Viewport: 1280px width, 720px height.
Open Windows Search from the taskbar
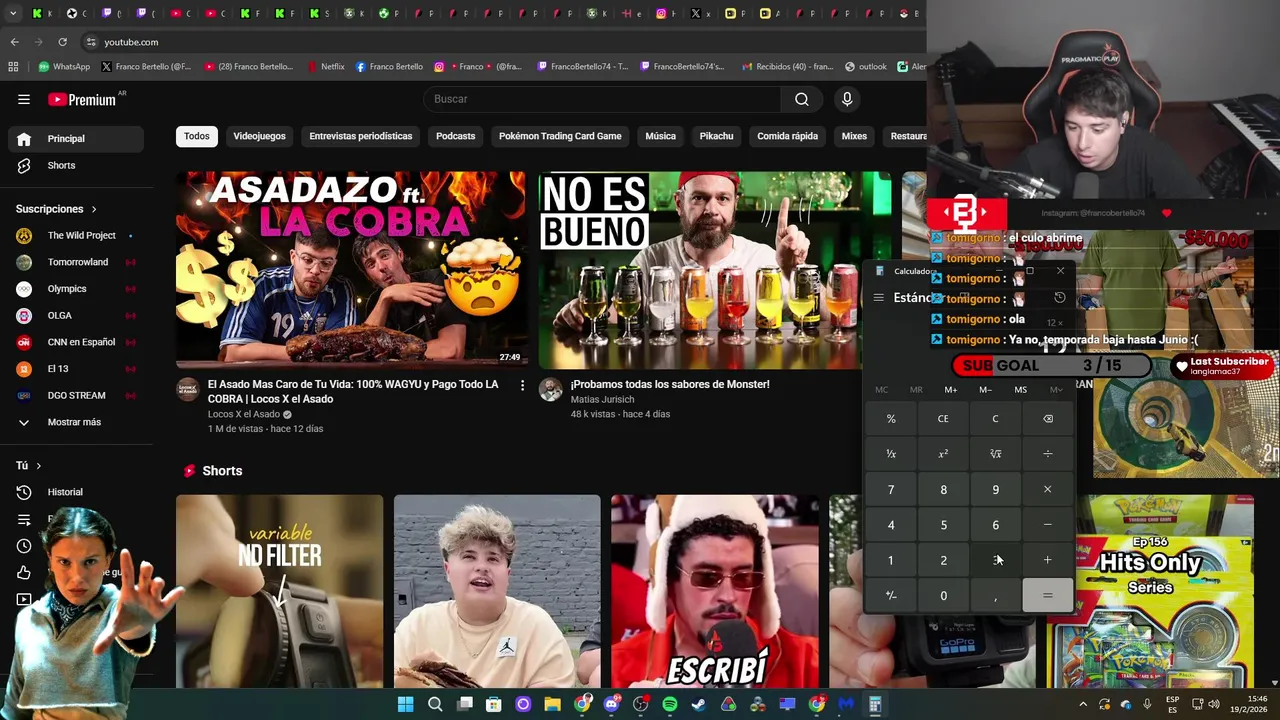click(x=435, y=704)
